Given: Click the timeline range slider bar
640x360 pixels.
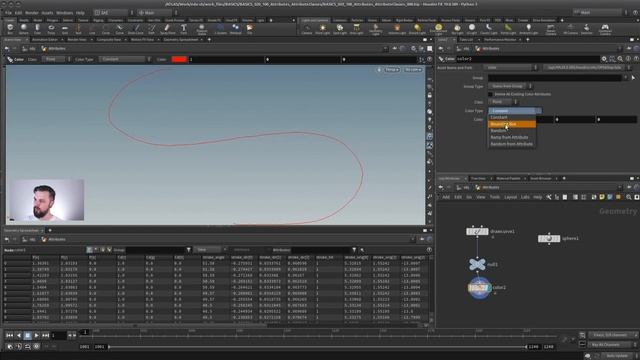Looking at the screenshot, I should 318,347.
